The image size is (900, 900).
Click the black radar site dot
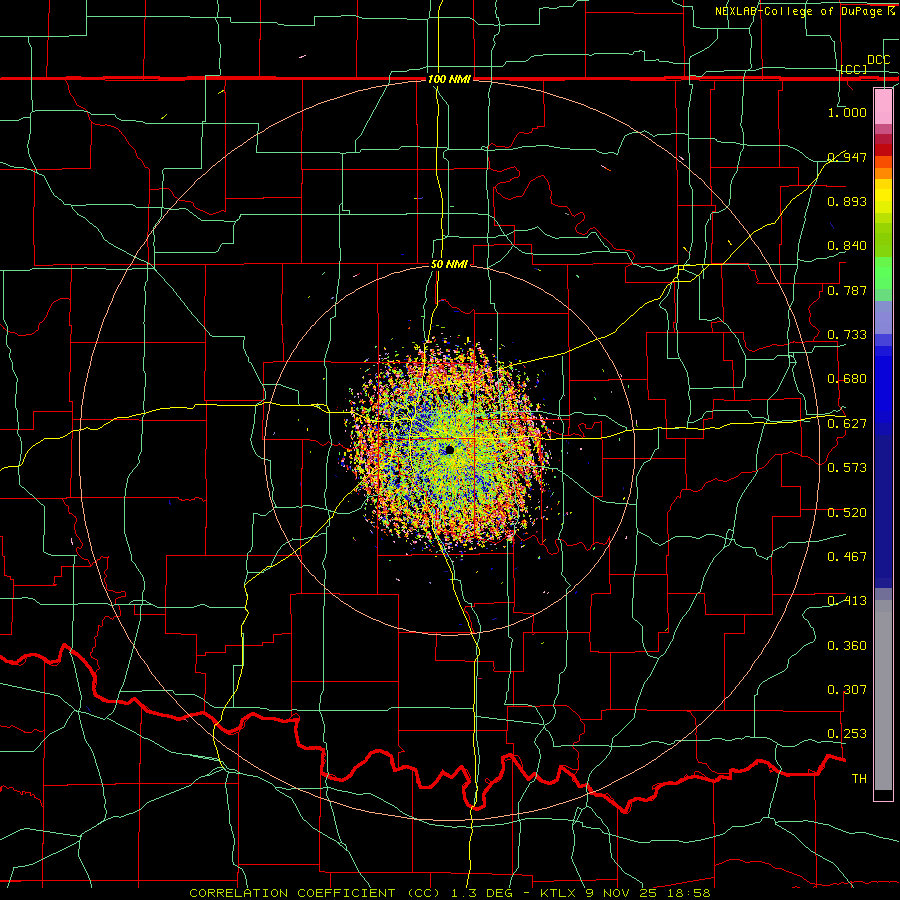449,450
